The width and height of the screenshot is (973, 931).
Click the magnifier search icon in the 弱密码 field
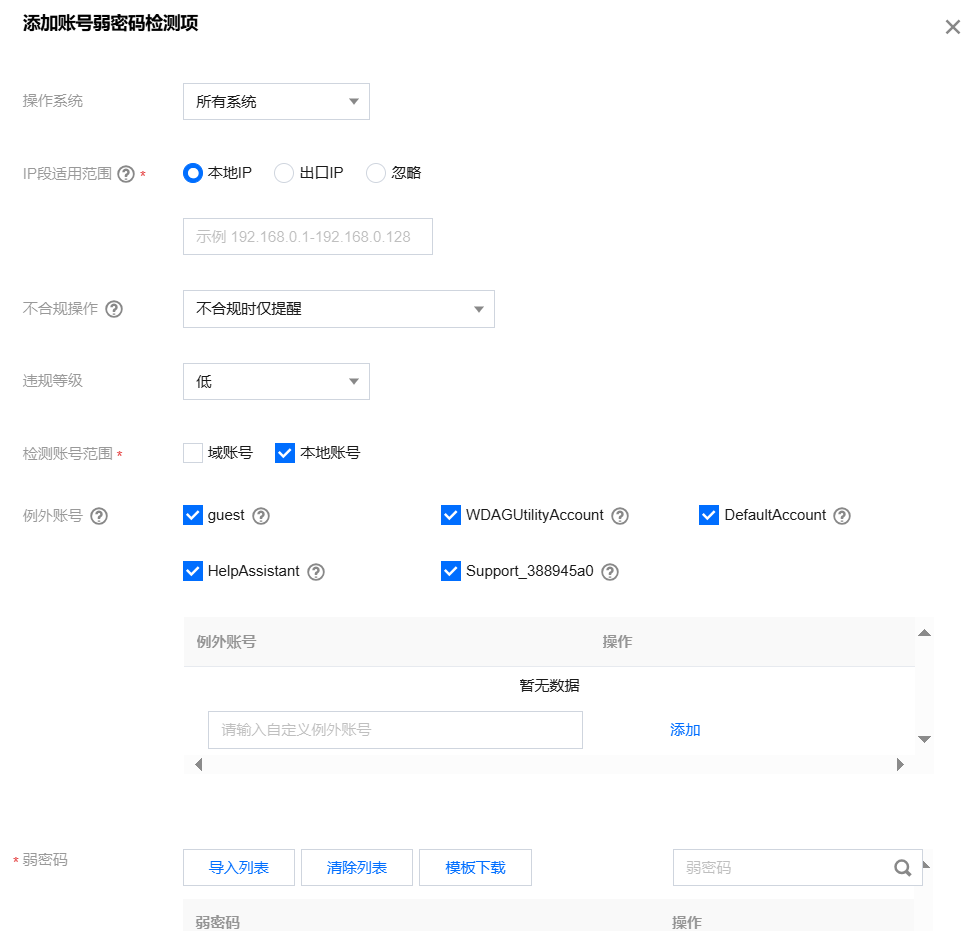coord(903,867)
